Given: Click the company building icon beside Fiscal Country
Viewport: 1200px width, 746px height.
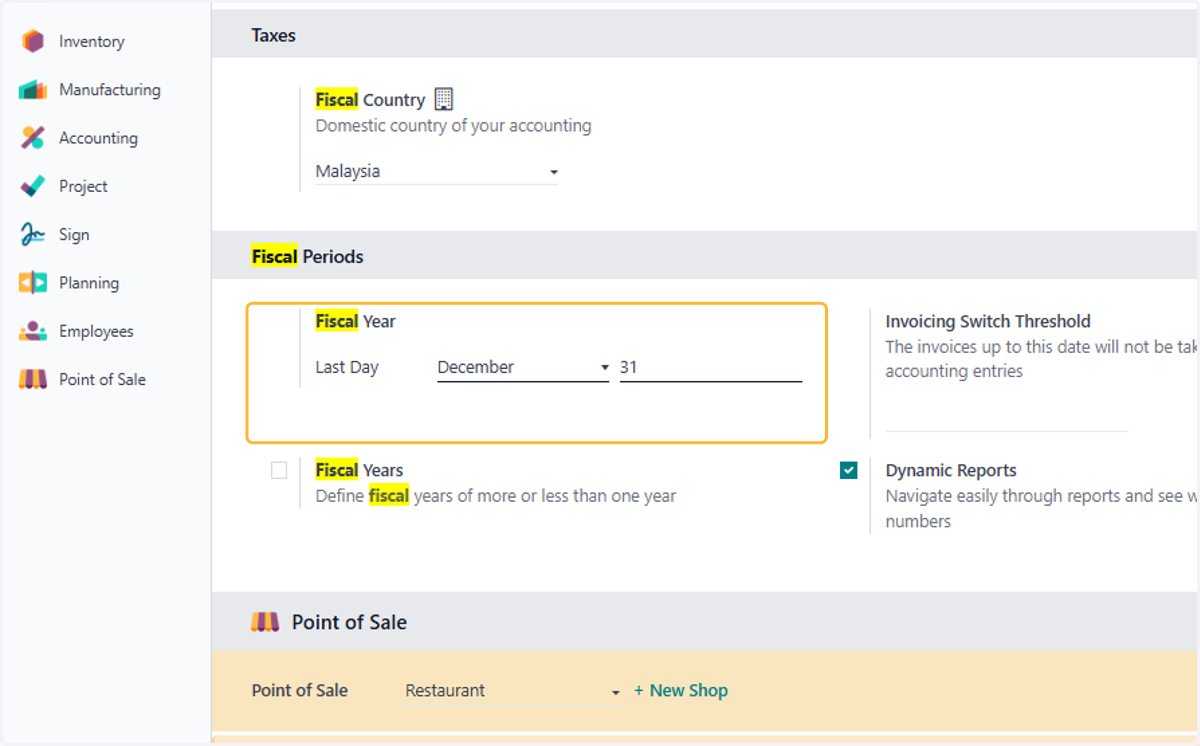Looking at the screenshot, I should click(x=444, y=99).
